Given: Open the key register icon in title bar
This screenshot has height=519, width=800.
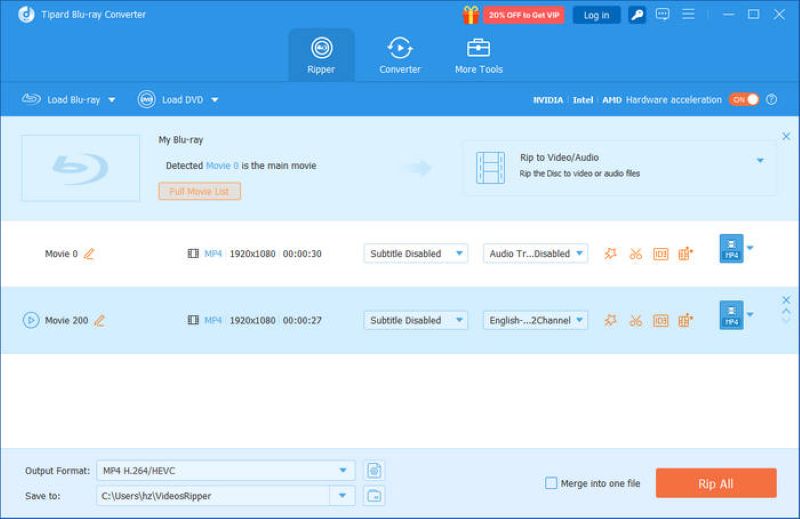Looking at the screenshot, I should (x=637, y=15).
